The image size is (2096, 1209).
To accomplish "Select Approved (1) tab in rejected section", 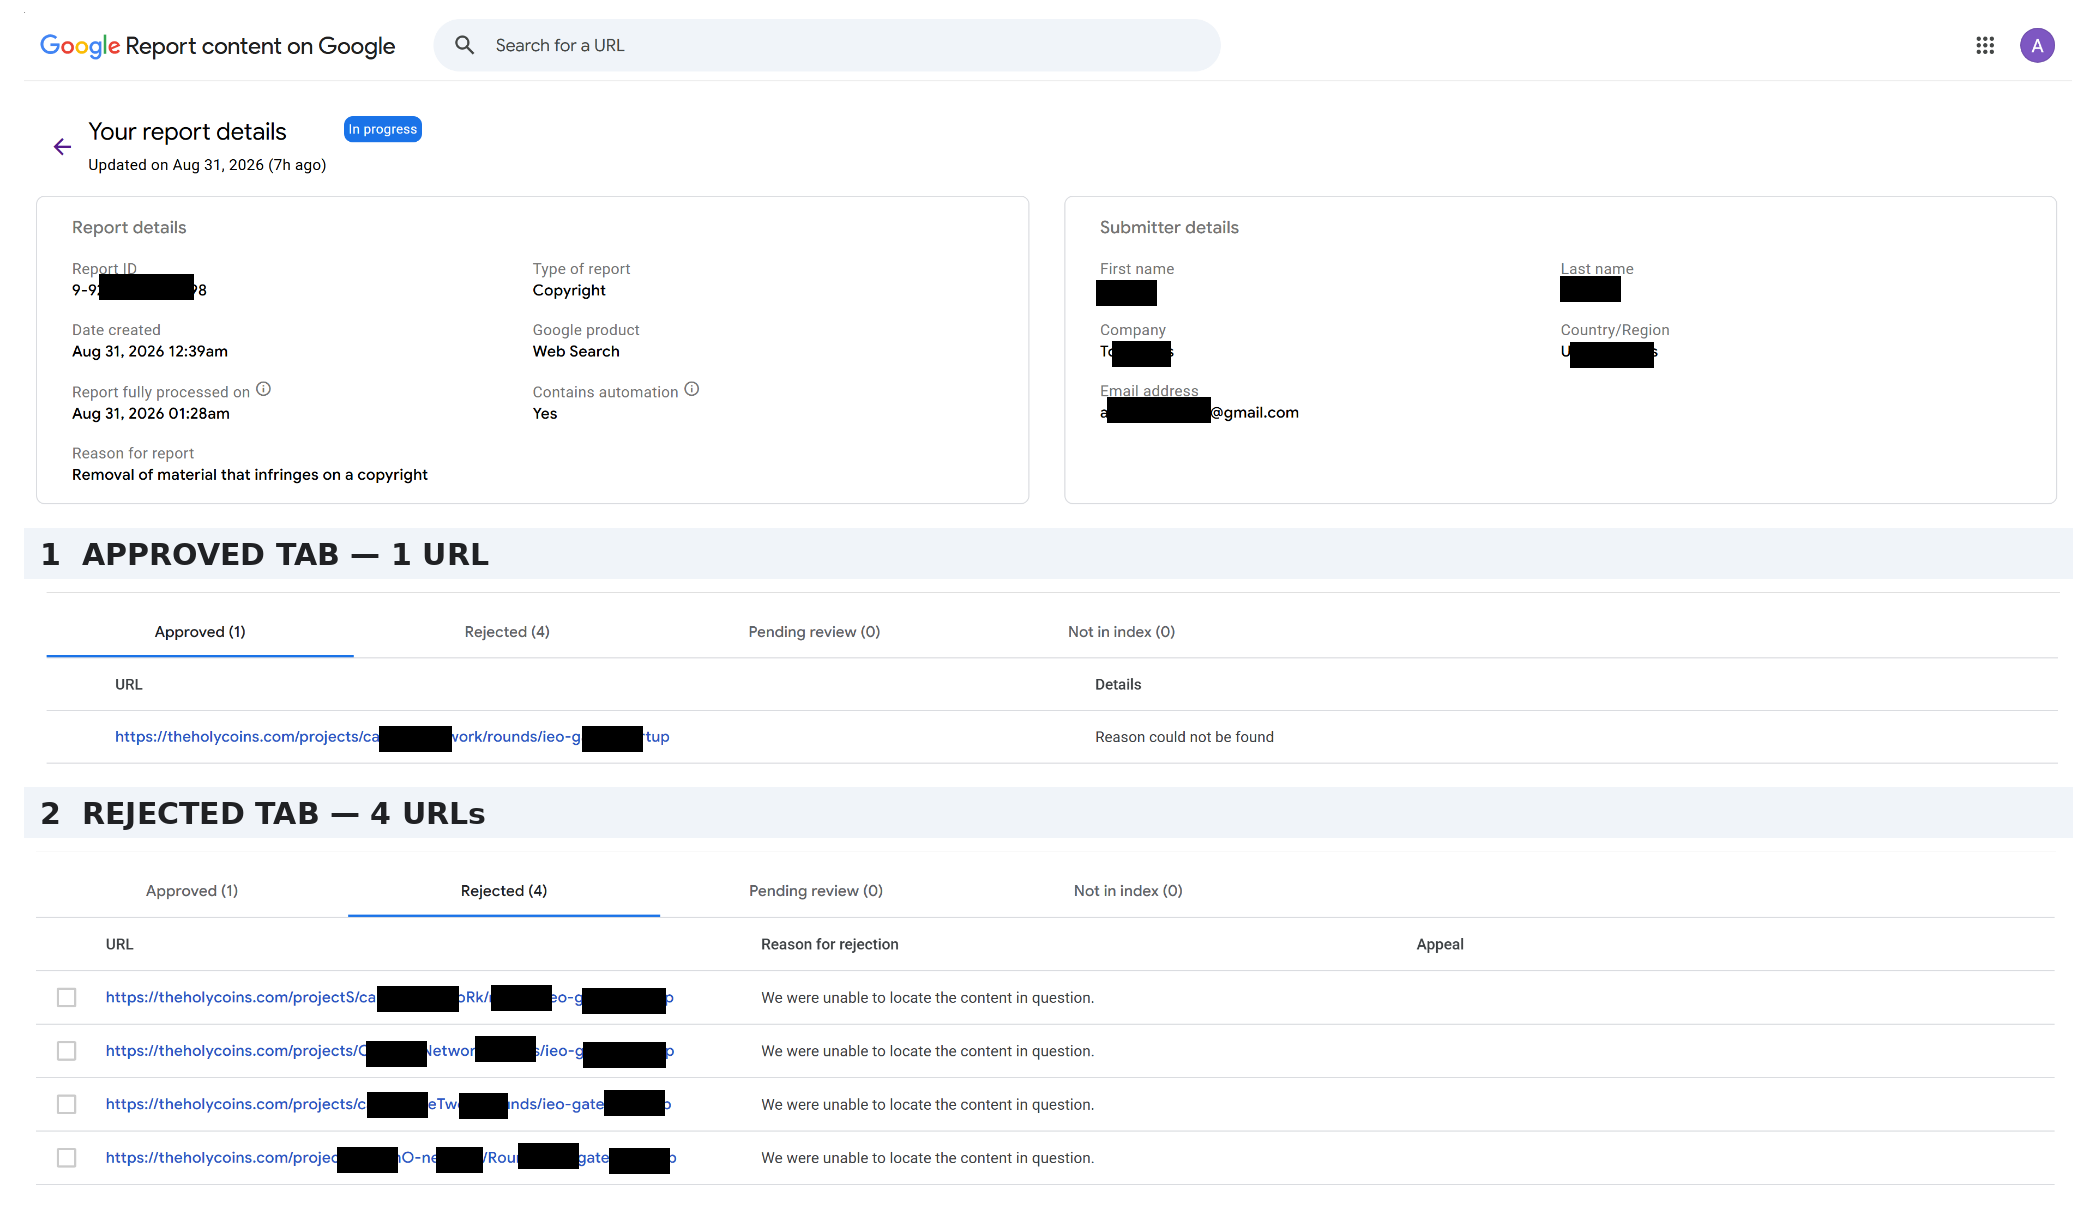I will (192, 891).
